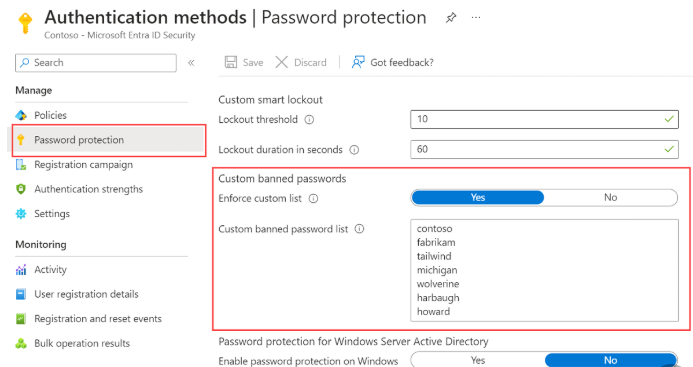Click the Lockout threshold input field

tap(544, 119)
